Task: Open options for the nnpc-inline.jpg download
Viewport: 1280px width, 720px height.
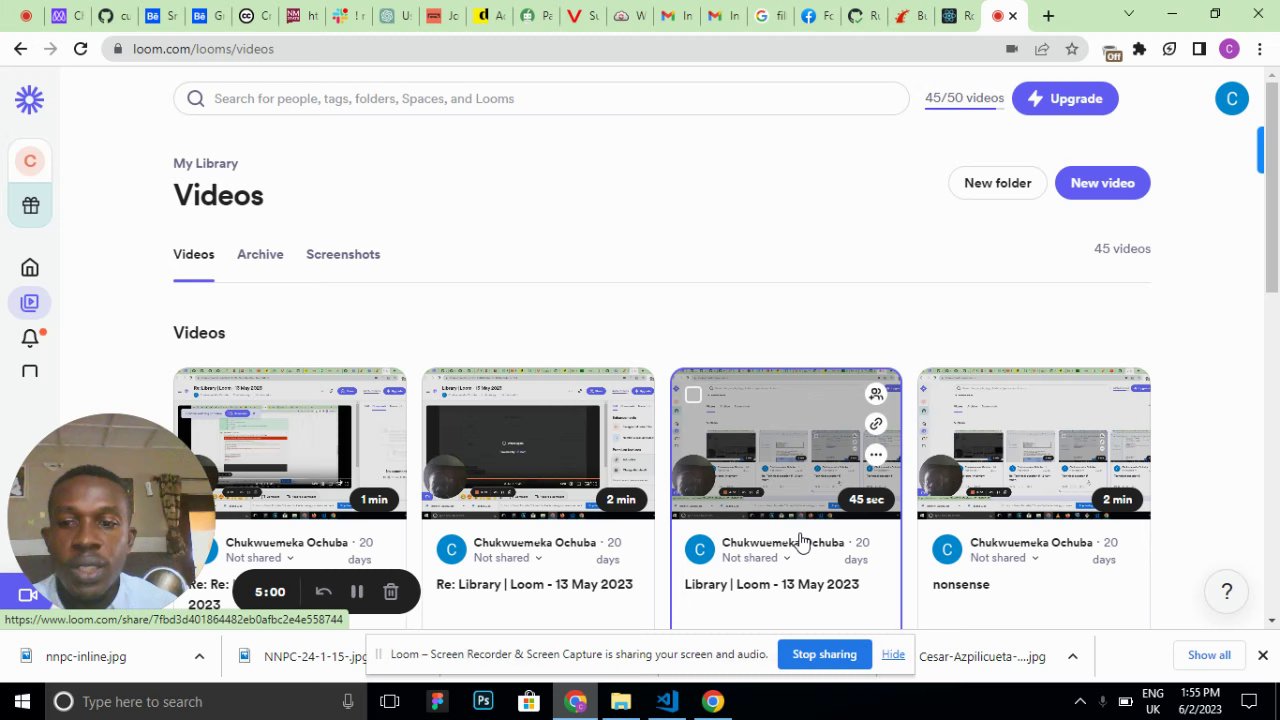Action: click(199, 656)
